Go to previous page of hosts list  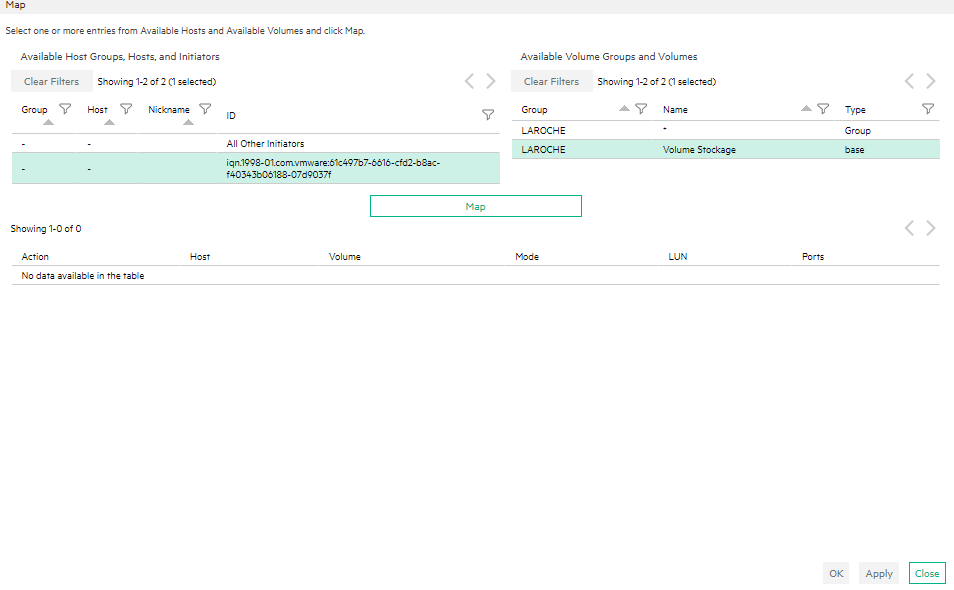469,81
